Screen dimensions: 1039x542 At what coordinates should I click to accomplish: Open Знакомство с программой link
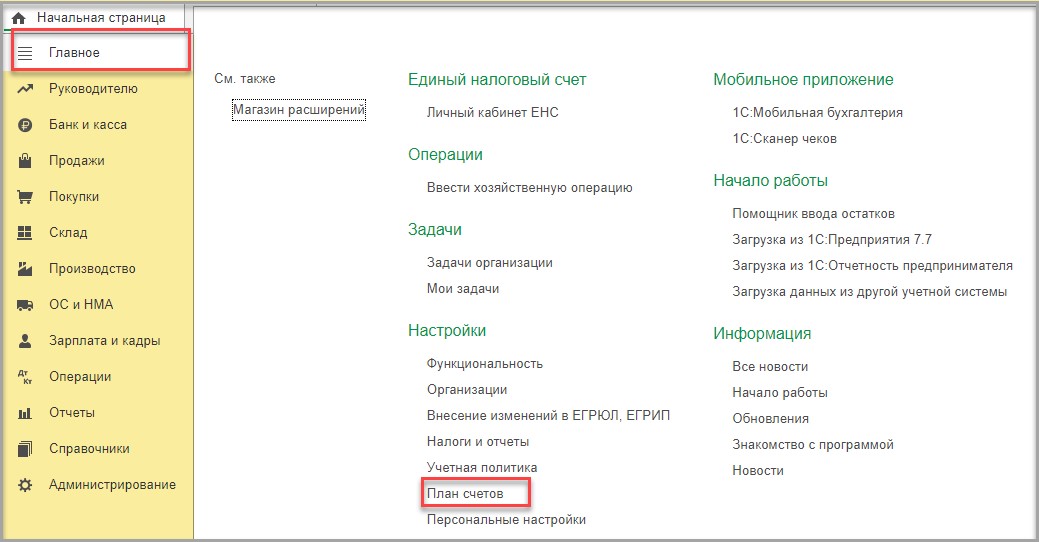point(813,445)
